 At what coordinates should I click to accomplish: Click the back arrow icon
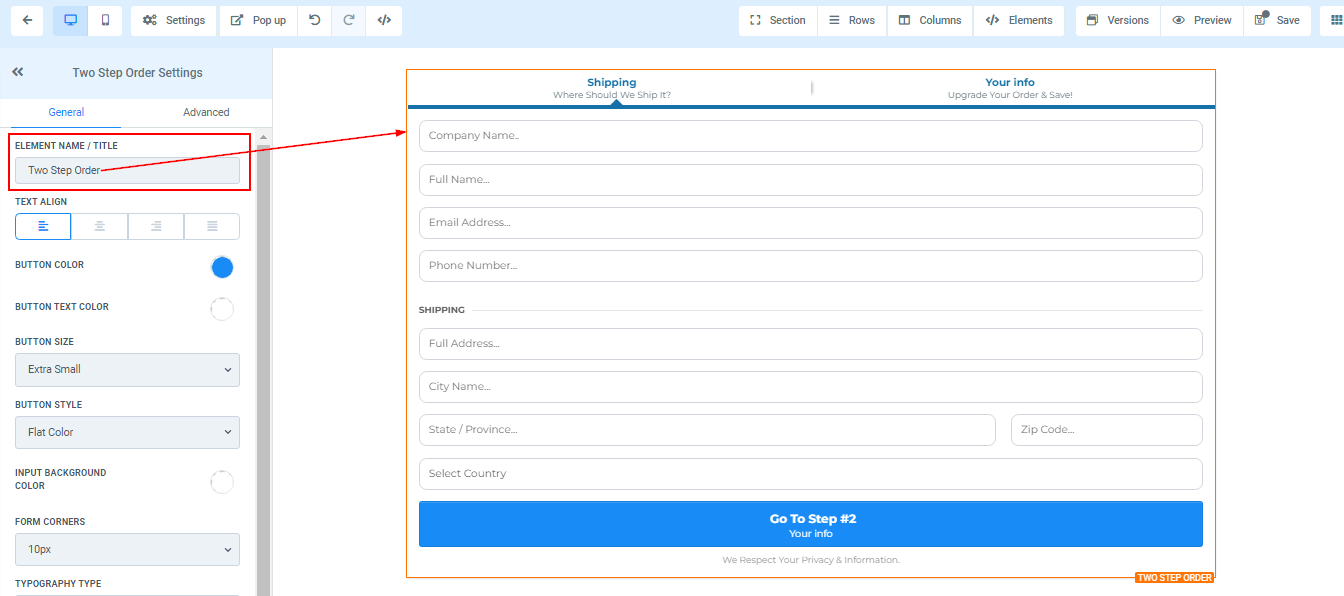pos(27,20)
